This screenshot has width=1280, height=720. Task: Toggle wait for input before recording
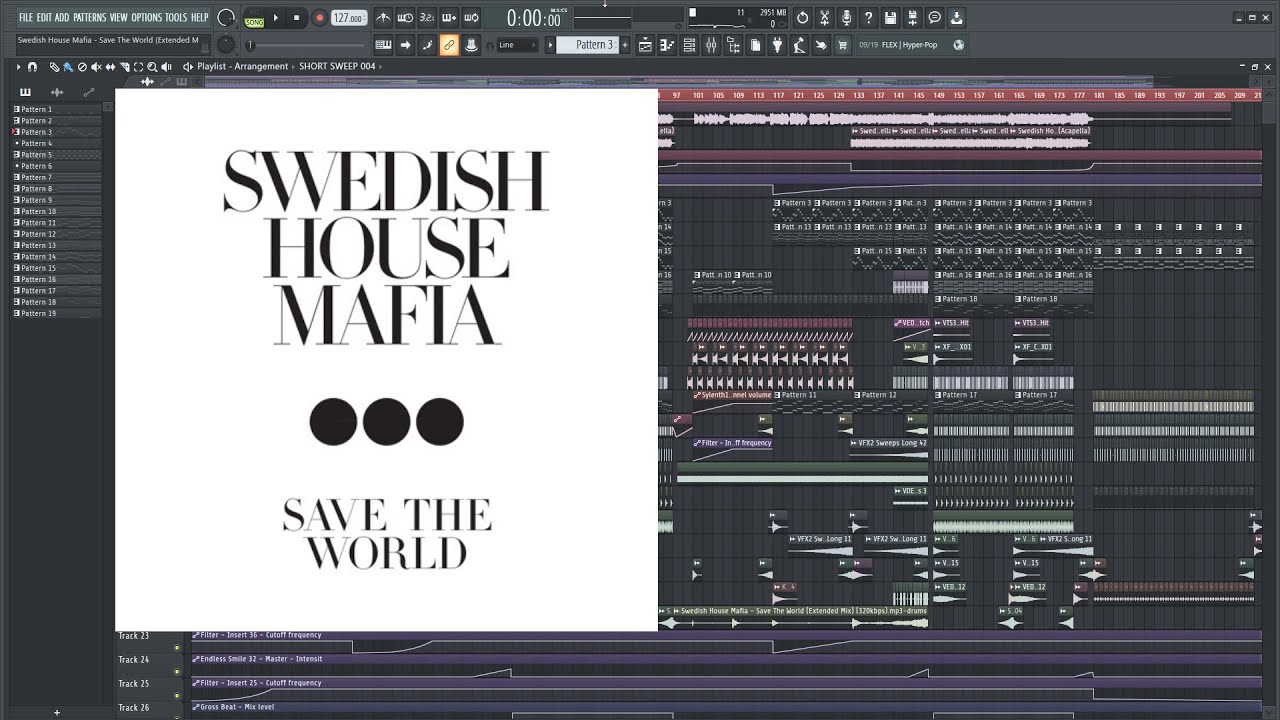[405, 18]
